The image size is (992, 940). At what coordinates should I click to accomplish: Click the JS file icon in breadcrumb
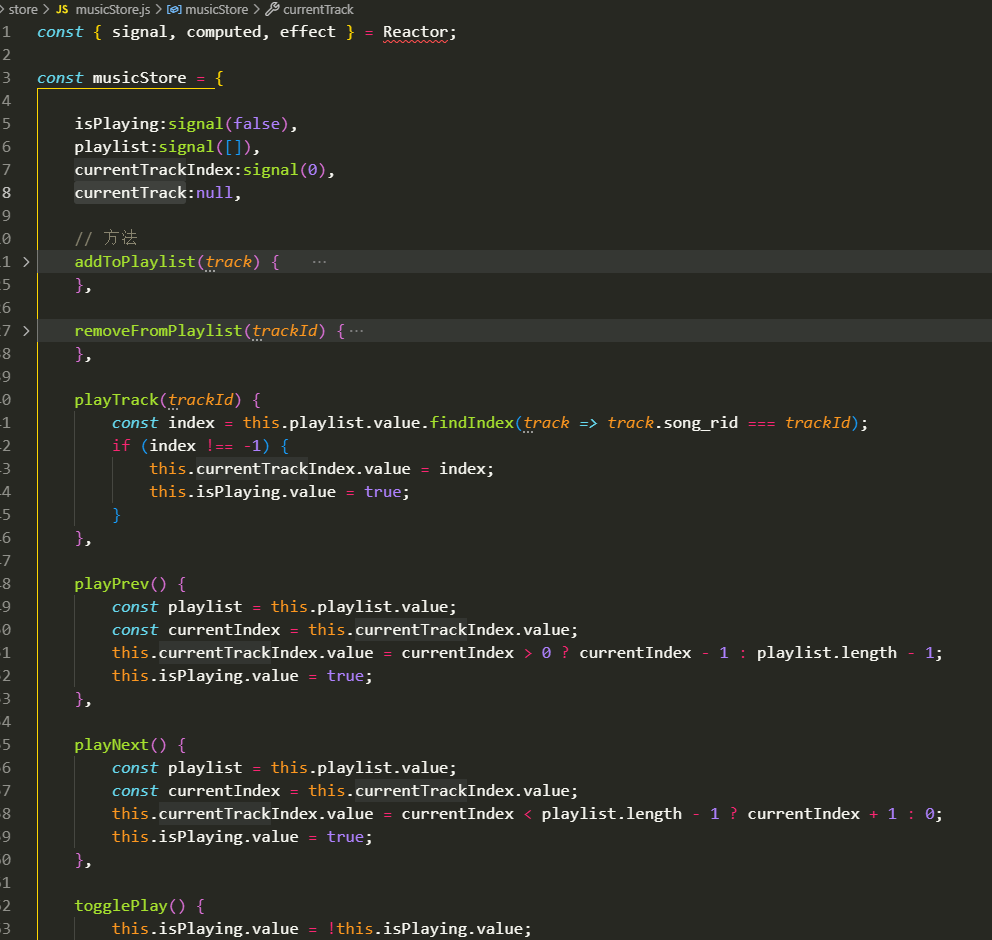[x=62, y=9]
